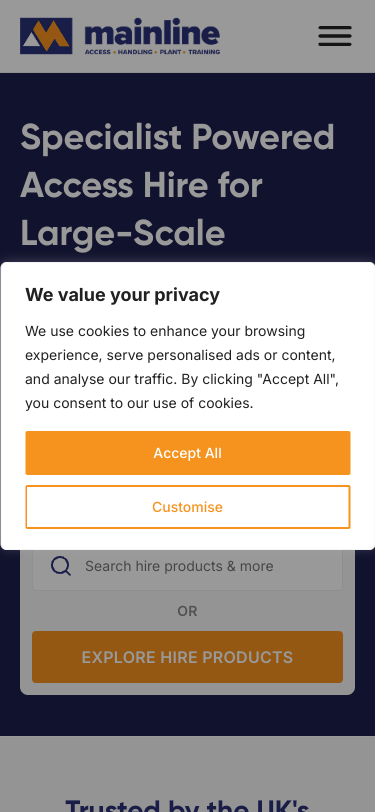The height and width of the screenshot is (812, 375).
Task: Click the PLANT word in logo tagline
Action: coord(170,52)
